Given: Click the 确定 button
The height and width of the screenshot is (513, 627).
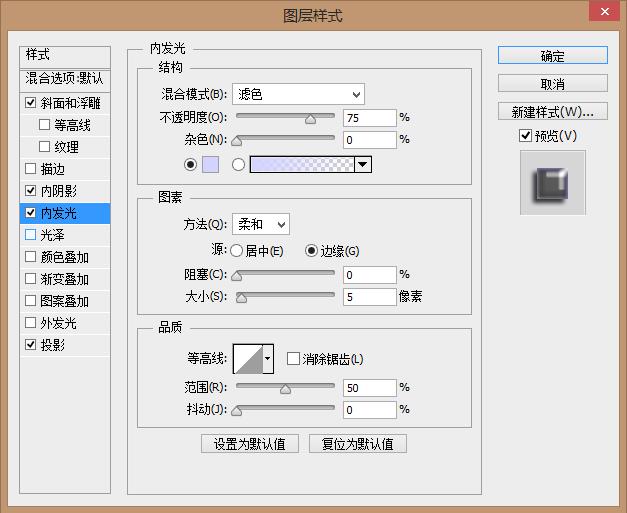Looking at the screenshot, I should [x=553, y=55].
